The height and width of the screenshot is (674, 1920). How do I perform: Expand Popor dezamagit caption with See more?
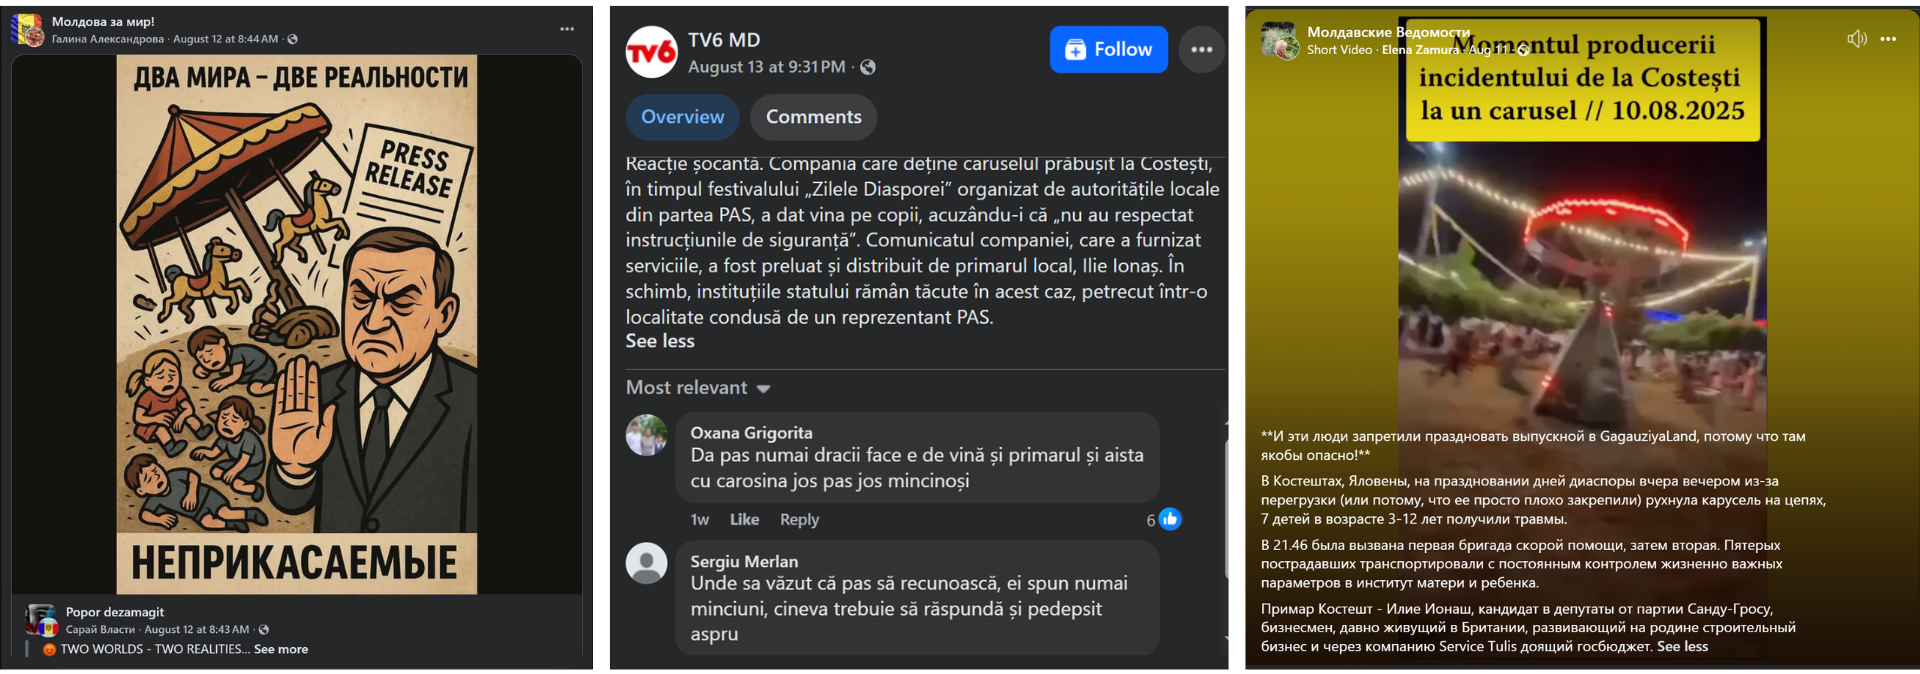[x=281, y=649]
